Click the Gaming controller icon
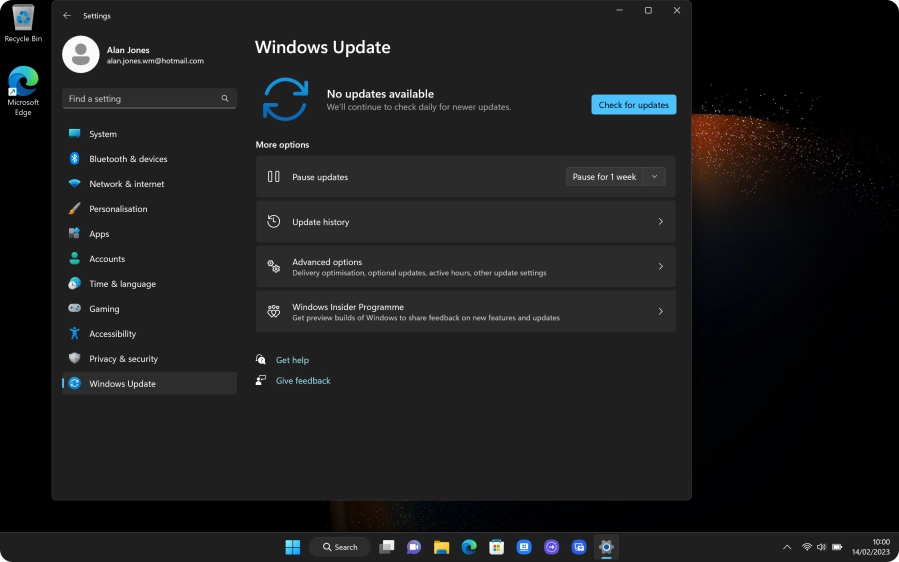Viewport: 899px width, 562px height. coord(74,309)
